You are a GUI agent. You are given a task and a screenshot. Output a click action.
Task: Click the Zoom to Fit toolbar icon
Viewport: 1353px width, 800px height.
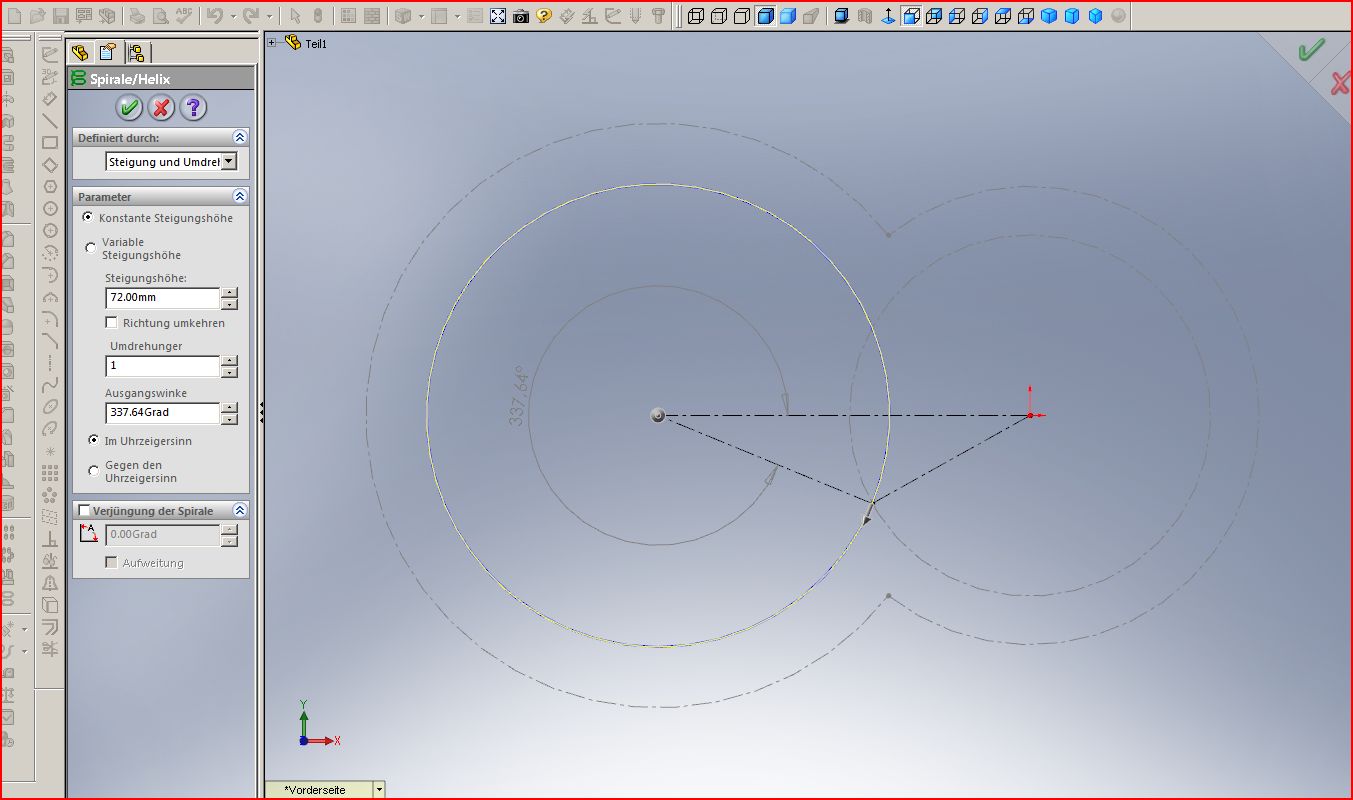tap(498, 16)
